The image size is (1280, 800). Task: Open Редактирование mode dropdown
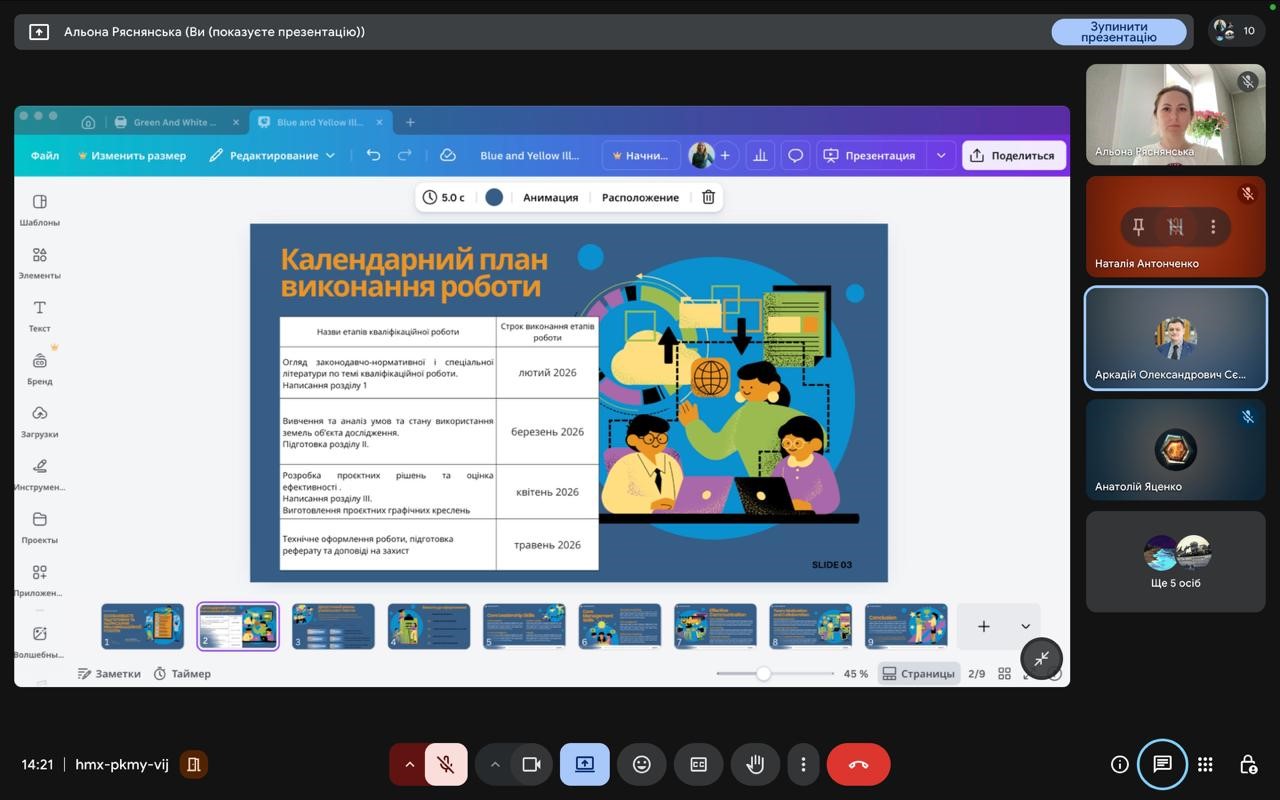pos(272,155)
